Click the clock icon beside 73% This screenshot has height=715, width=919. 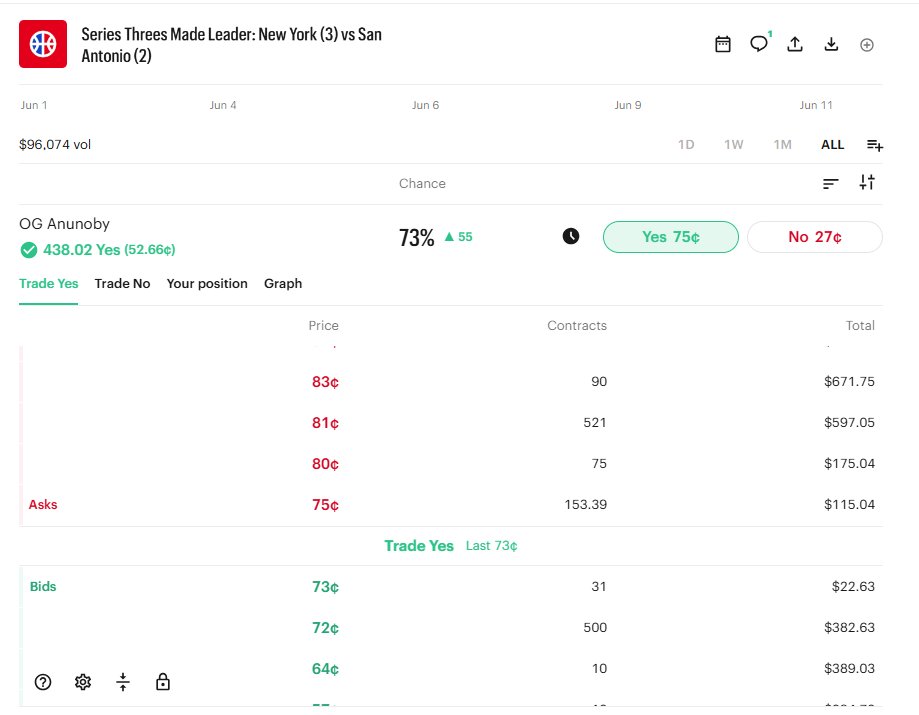(571, 236)
